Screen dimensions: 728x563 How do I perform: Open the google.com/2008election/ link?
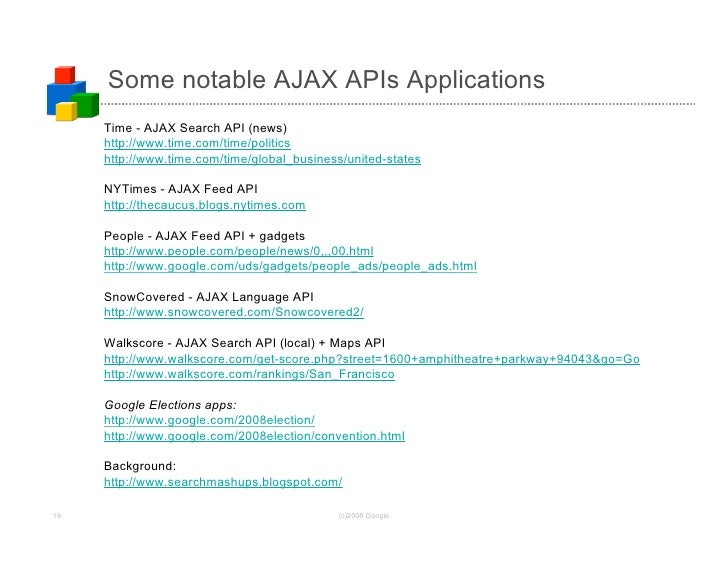point(209,421)
